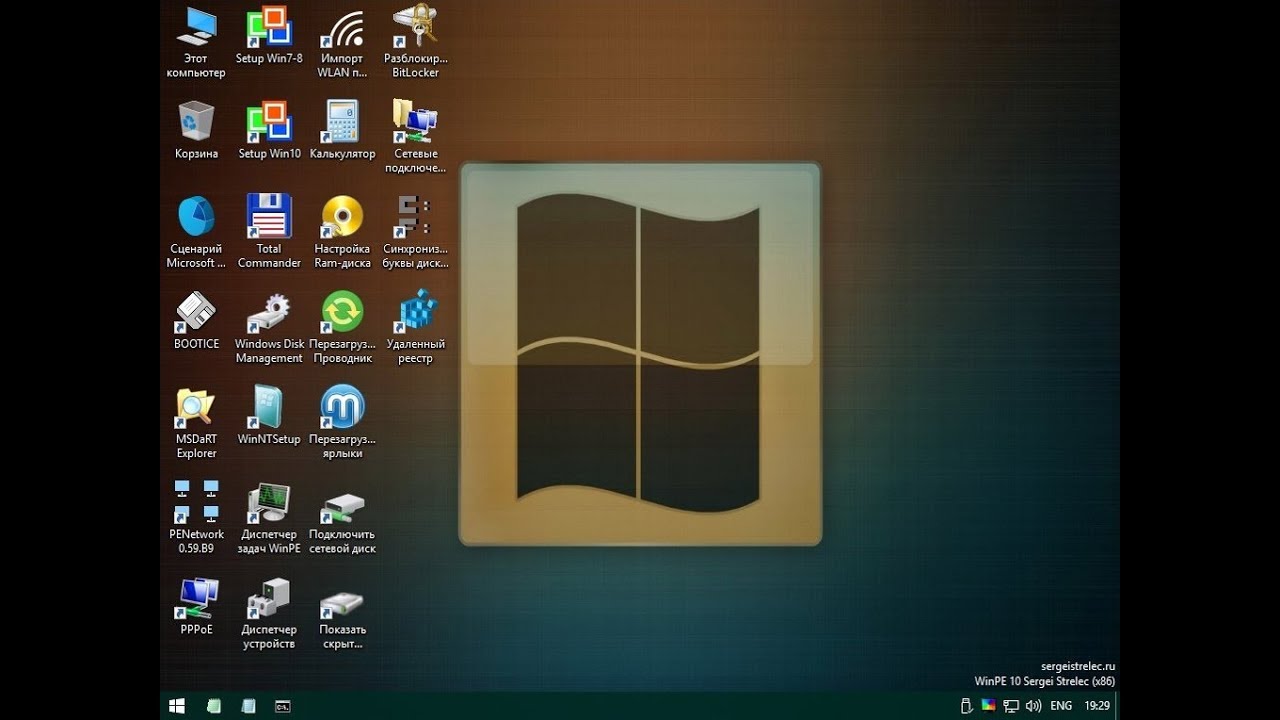Screen dimensions: 1280x720
Task: Select the Setup Win10 shortcut
Action: pyautogui.click(x=269, y=130)
